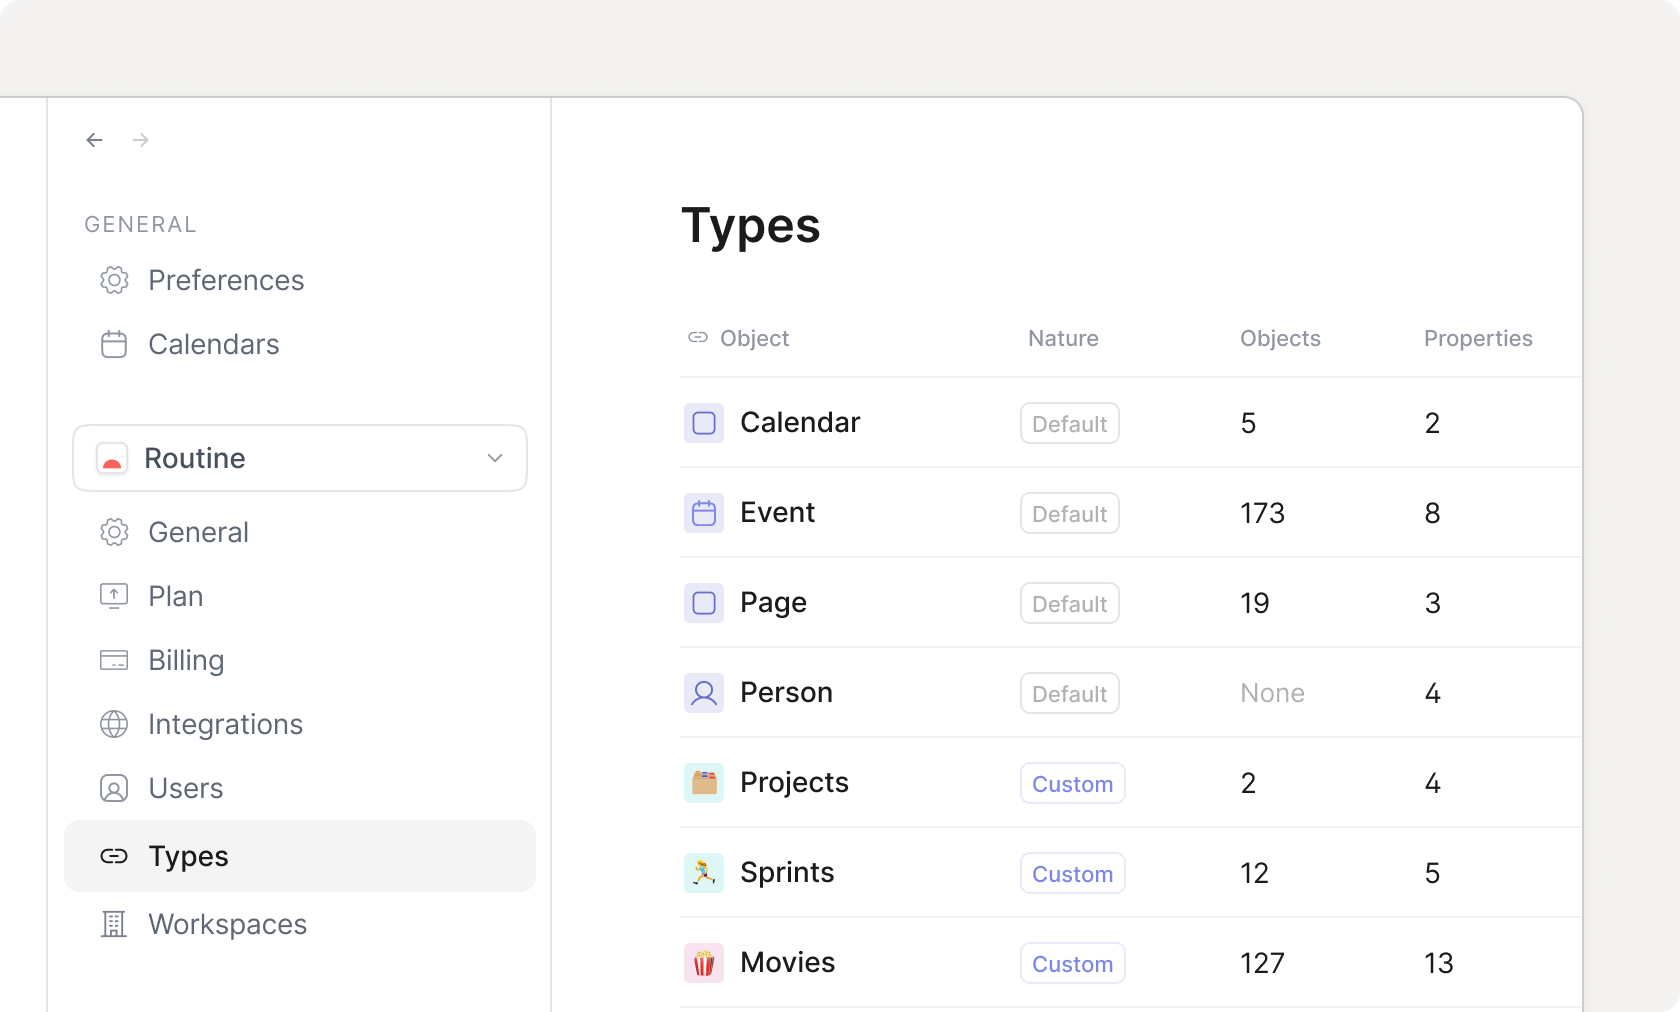1680x1012 pixels.
Task: Open Users via its sidebar icon
Action: (x=114, y=788)
